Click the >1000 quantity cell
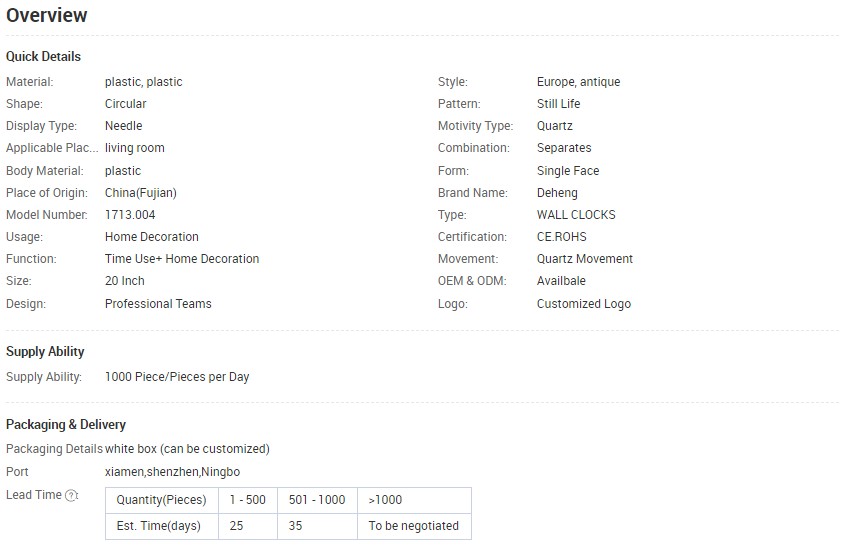The height and width of the screenshot is (548, 849). click(414, 500)
